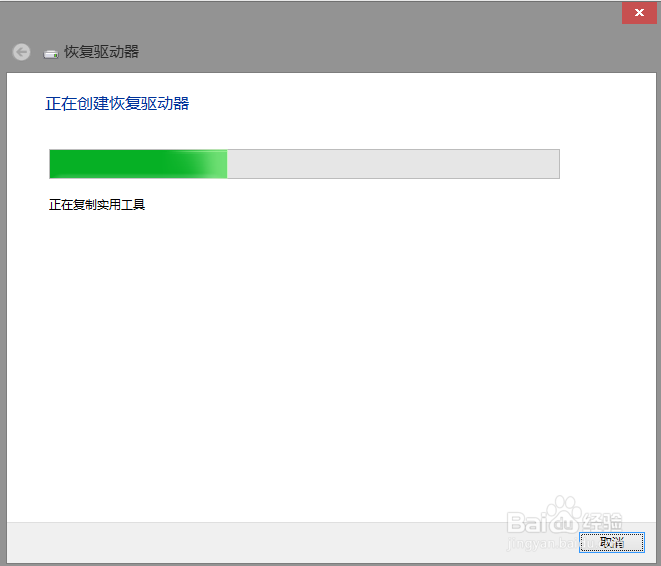Screen dimensions: 661x566
Task: Click the 经验 watermark characters
Action: tap(602, 523)
